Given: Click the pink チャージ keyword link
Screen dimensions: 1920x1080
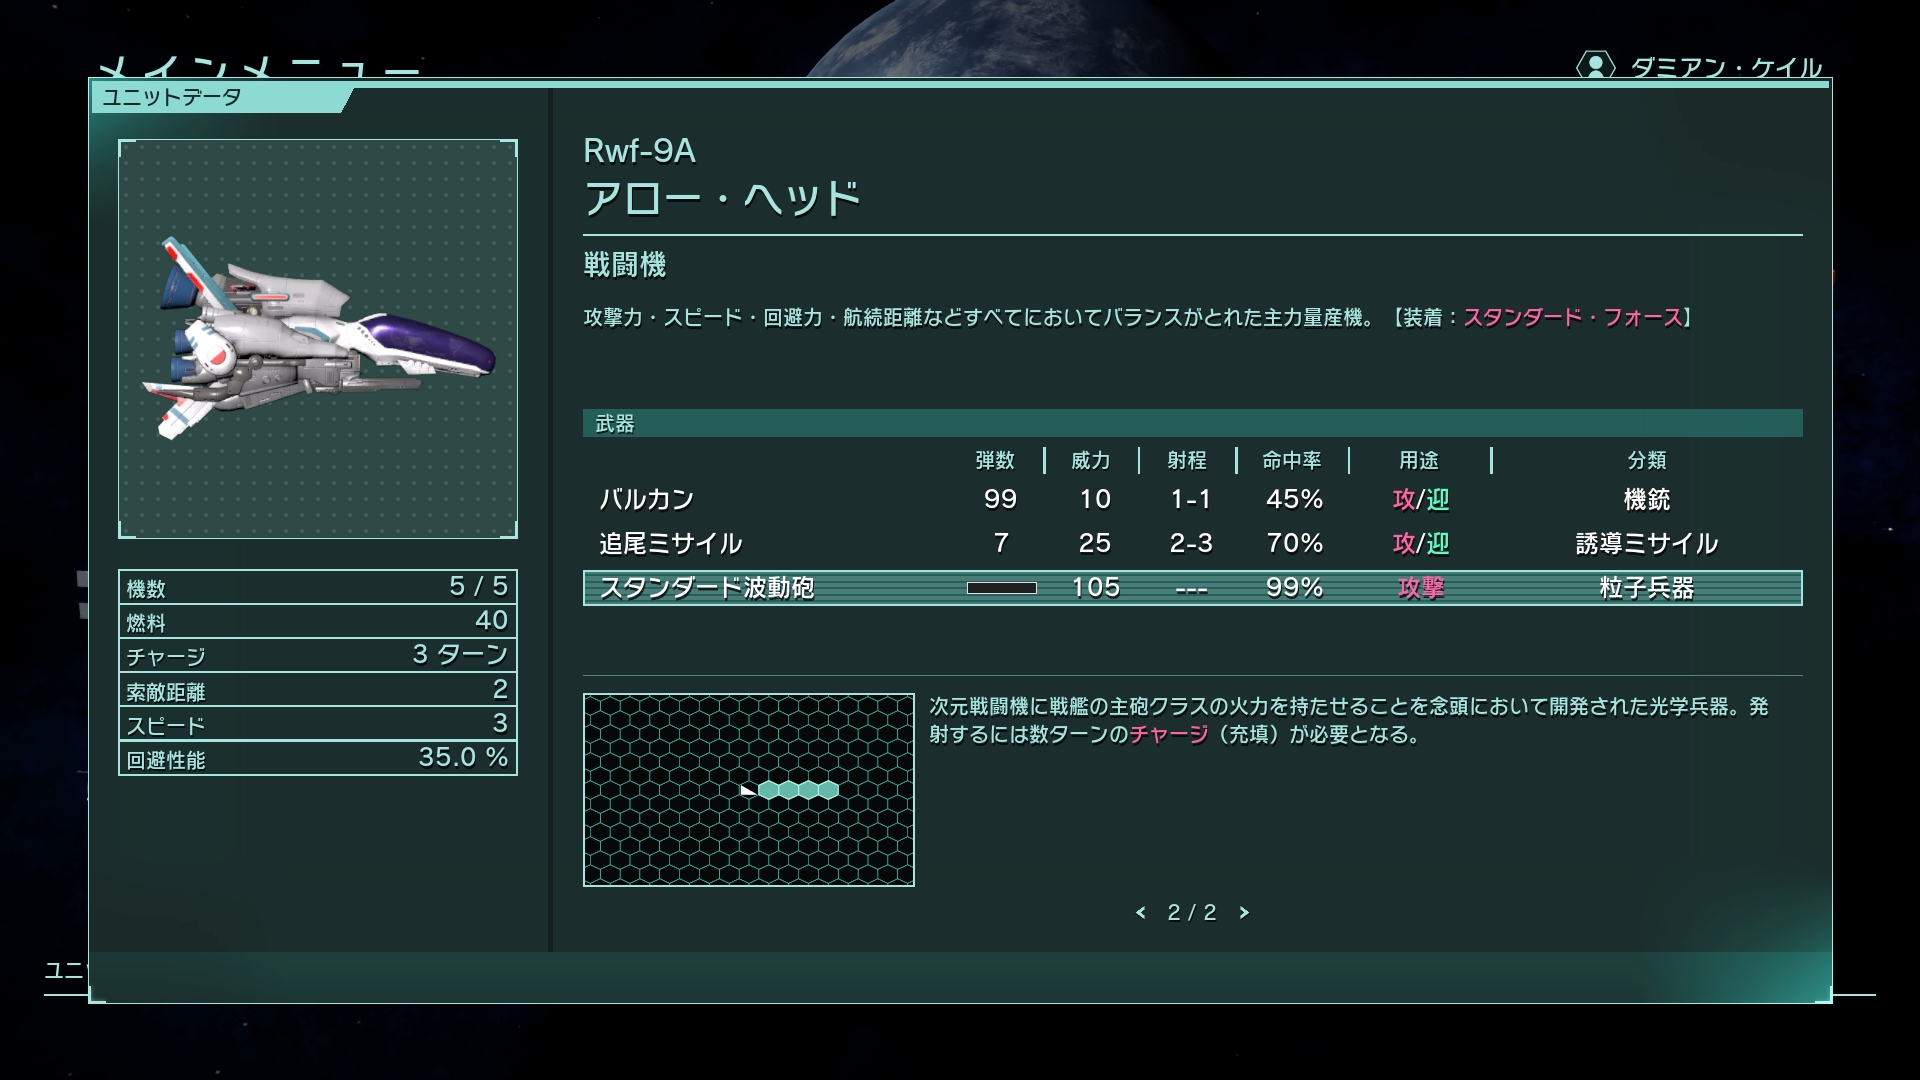Looking at the screenshot, I should (1168, 735).
